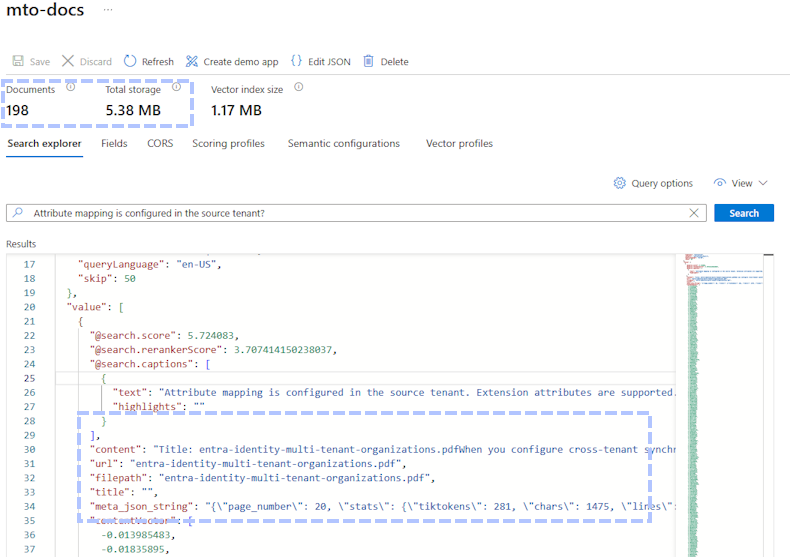Open Query options gear
The height and width of the screenshot is (557, 790).
point(620,183)
